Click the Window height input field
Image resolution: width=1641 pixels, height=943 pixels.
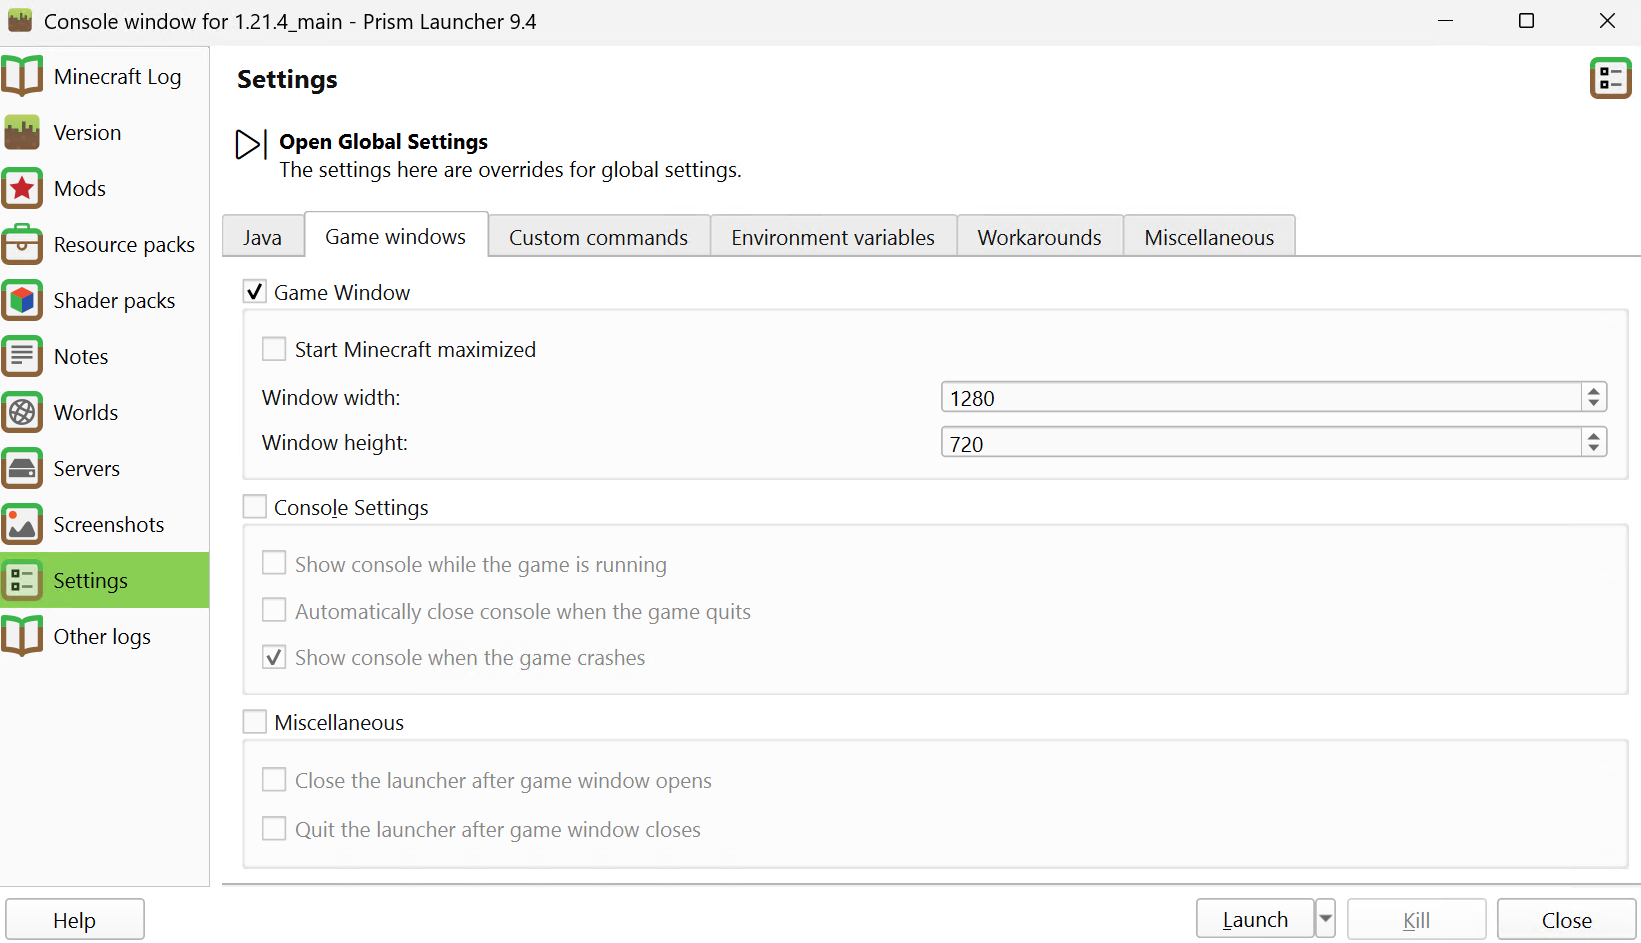coord(1260,442)
